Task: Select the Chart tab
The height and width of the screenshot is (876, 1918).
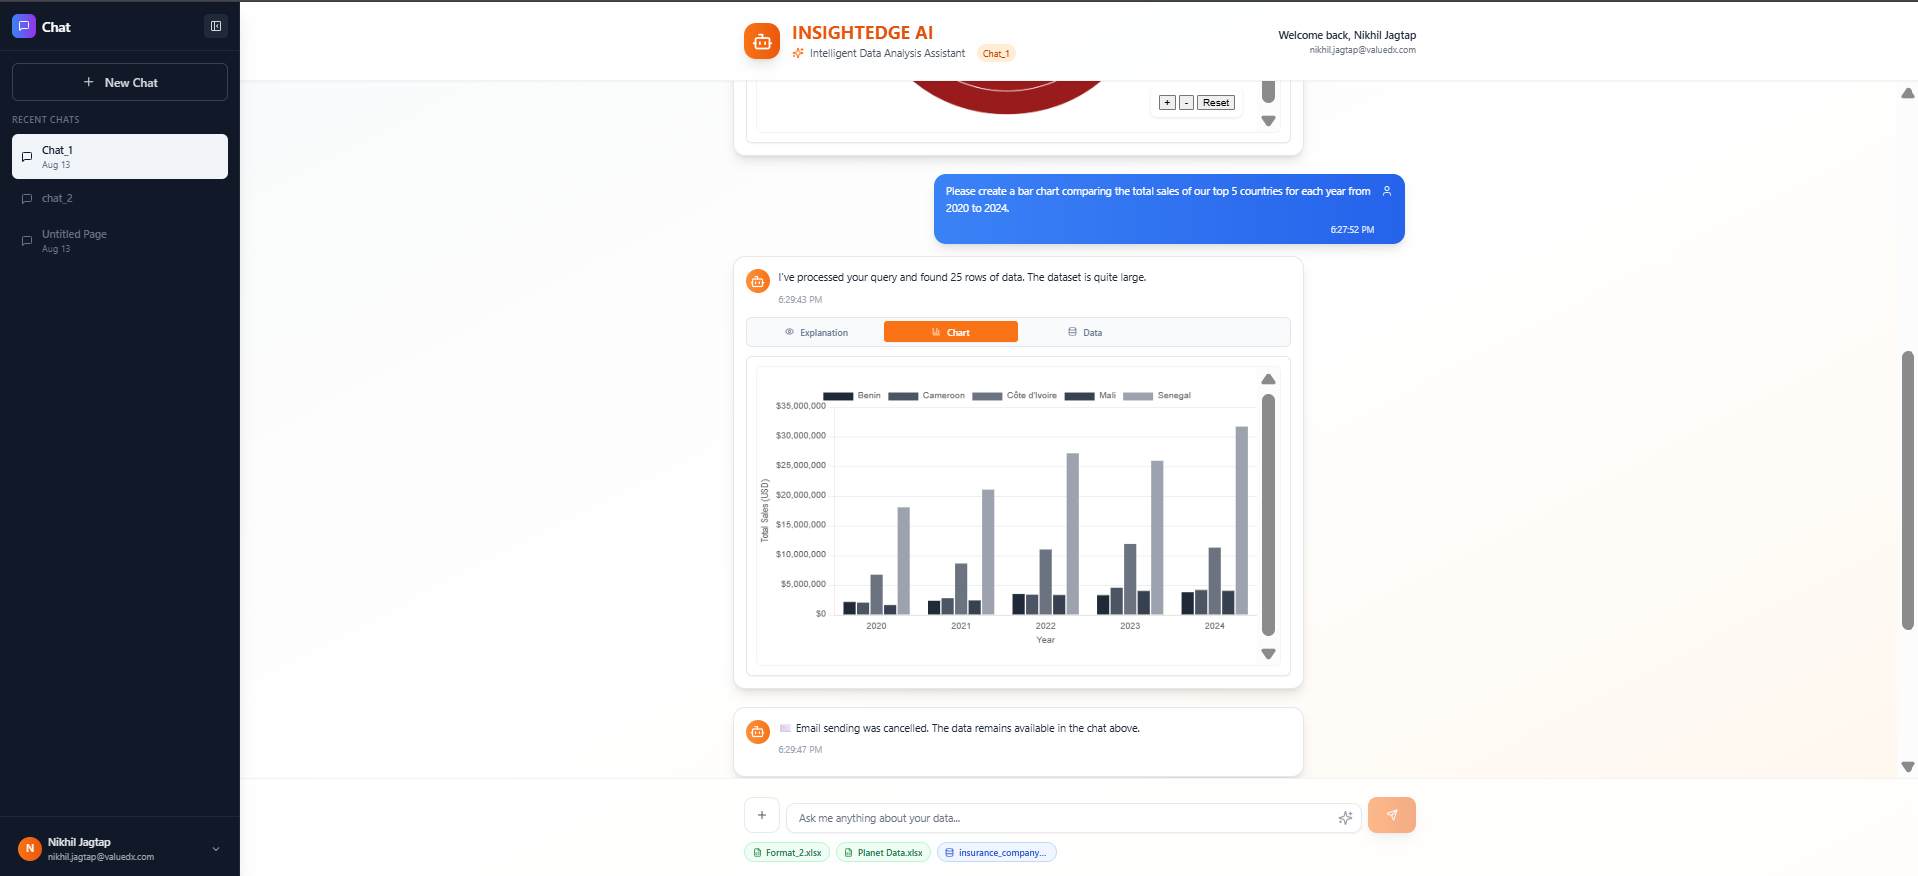Action: (951, 332)
